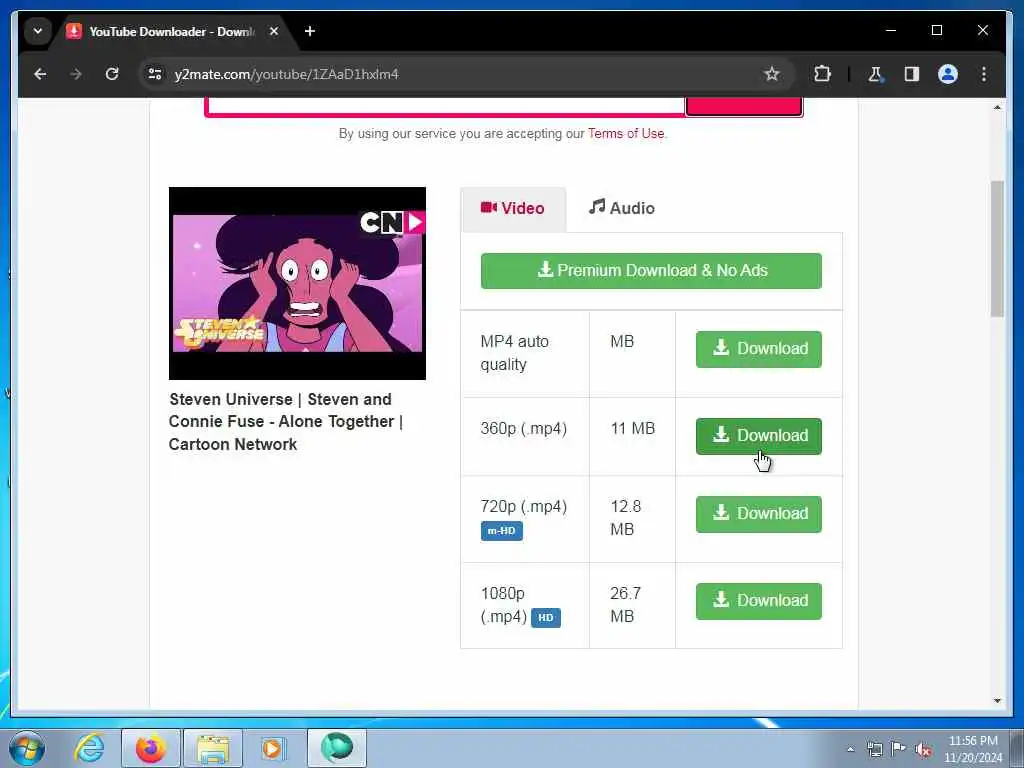This screenshot has height=768, width=1024.
Task: Click the browser forward arrow
Action: tap(76, 74)
